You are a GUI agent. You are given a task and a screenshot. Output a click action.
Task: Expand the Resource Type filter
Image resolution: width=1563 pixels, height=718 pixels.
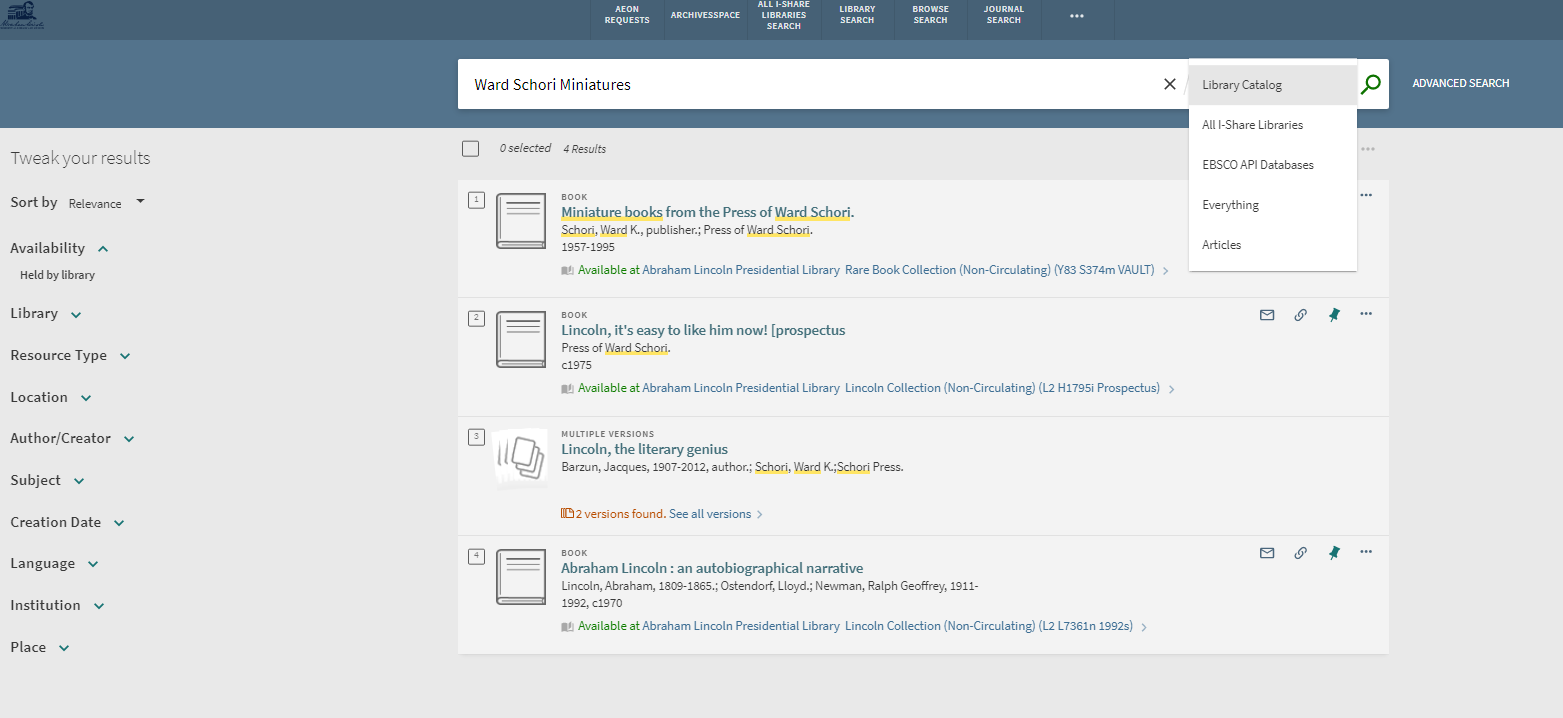(x=70, y=356)
